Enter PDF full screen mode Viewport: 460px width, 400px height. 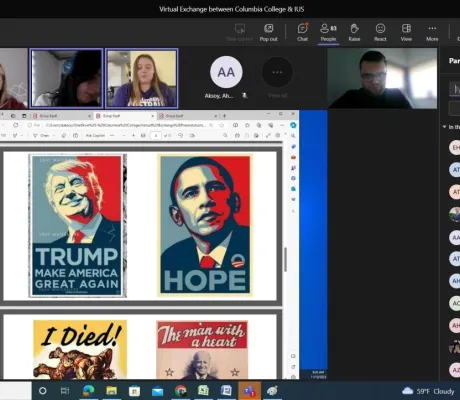click(268, 135)
